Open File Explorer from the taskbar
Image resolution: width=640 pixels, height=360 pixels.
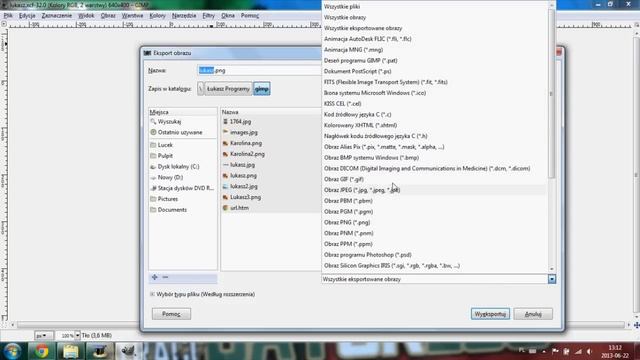point(70,351)
